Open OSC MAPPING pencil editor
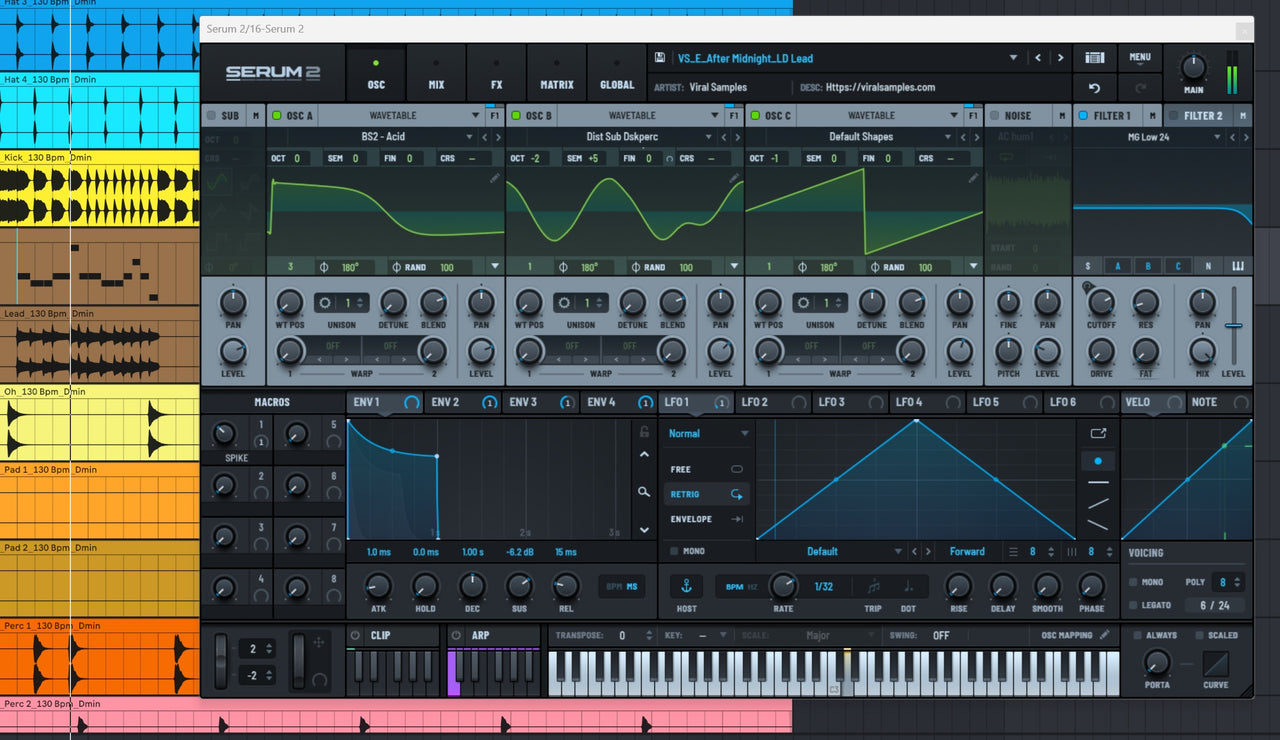Image resolution: width=1280 pixels, height=740 pixels. point(1104,635)
